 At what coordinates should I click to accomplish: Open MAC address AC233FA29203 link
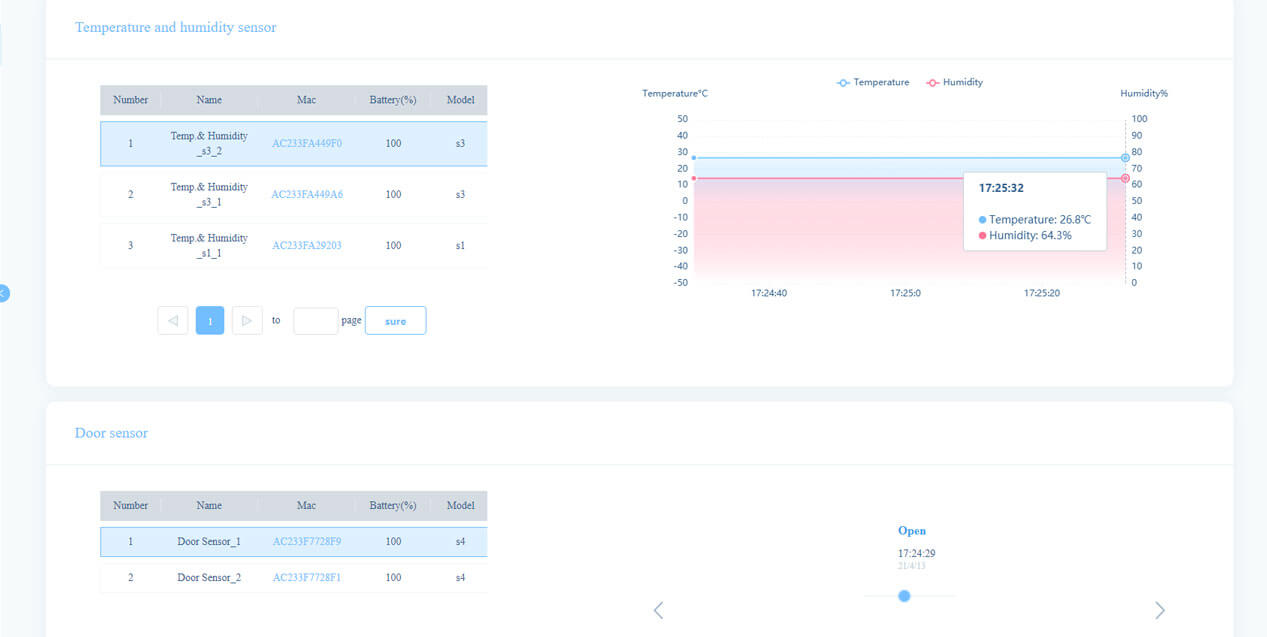[x=307, y=245]
